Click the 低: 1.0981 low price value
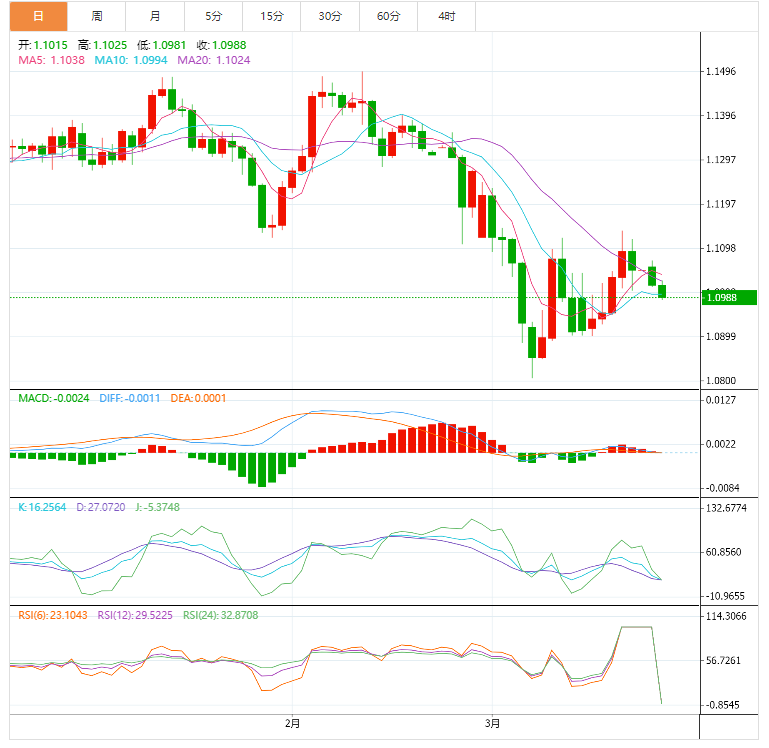Image resolution: width=769 pixels, height=748 pixels. pyautogui.click(x=162, y=45)
